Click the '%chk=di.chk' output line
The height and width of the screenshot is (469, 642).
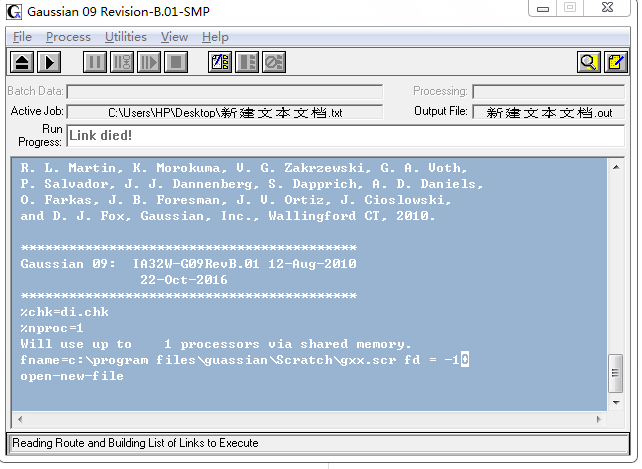click(x=64, y=312)
